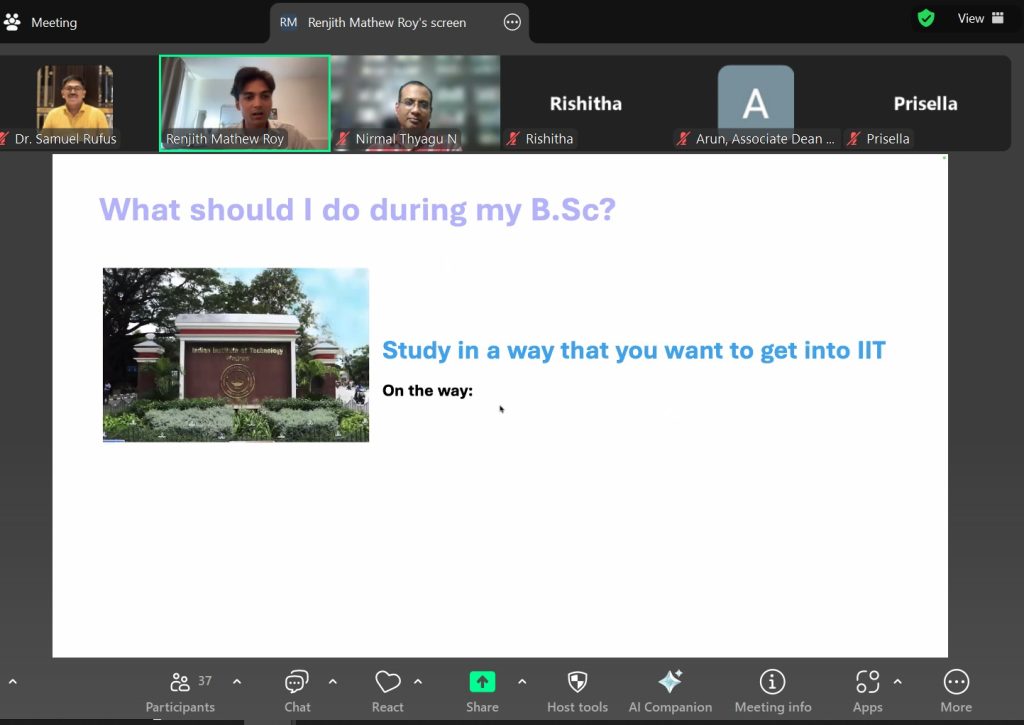Open the View layout menu
The height and width of the screenshot is (725, 1024).
point(980,18)
